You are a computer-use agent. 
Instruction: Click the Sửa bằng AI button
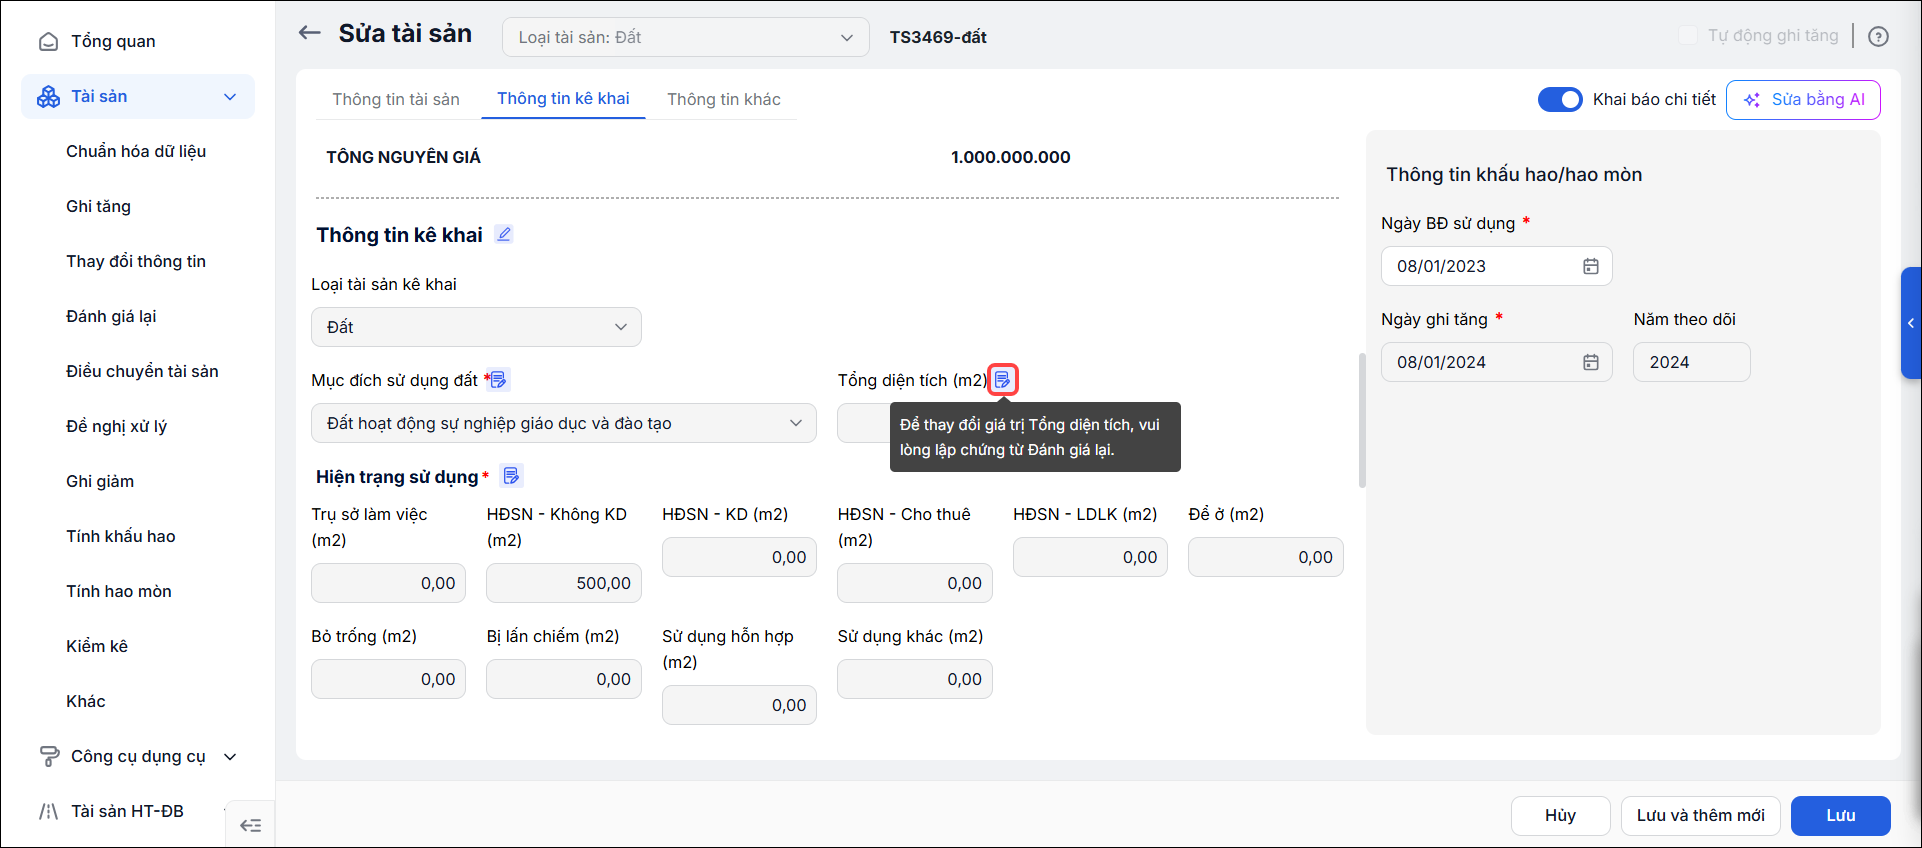click(x=1803, y=100)
